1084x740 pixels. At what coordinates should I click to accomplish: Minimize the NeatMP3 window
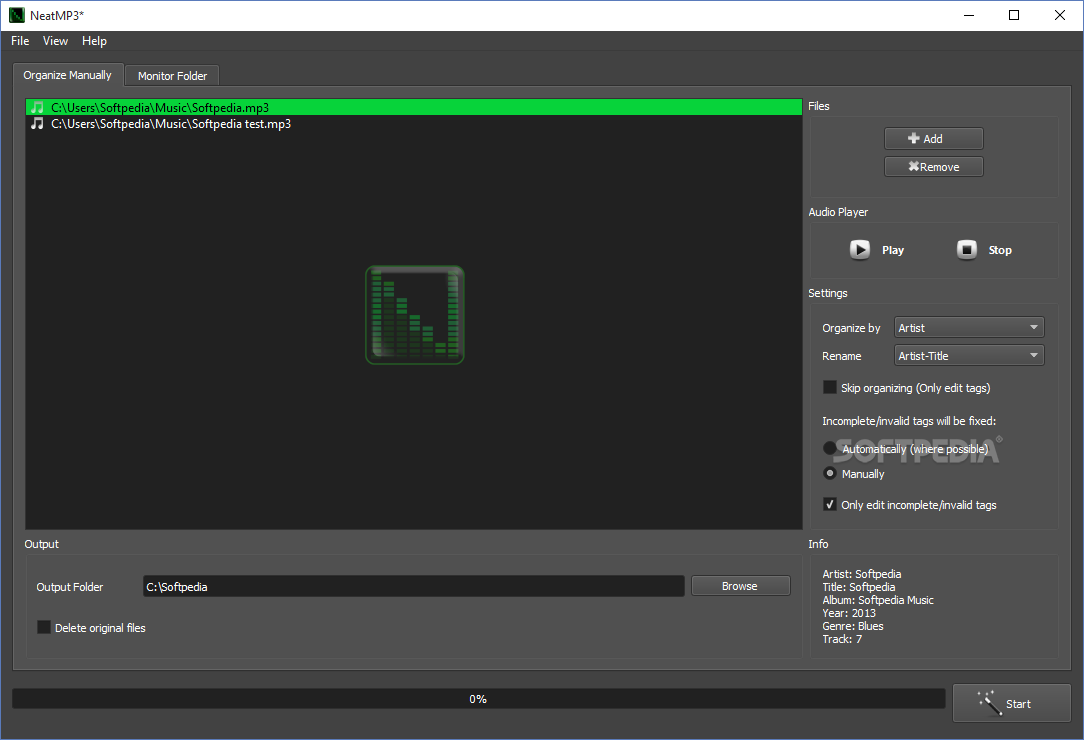click(969, 15)
